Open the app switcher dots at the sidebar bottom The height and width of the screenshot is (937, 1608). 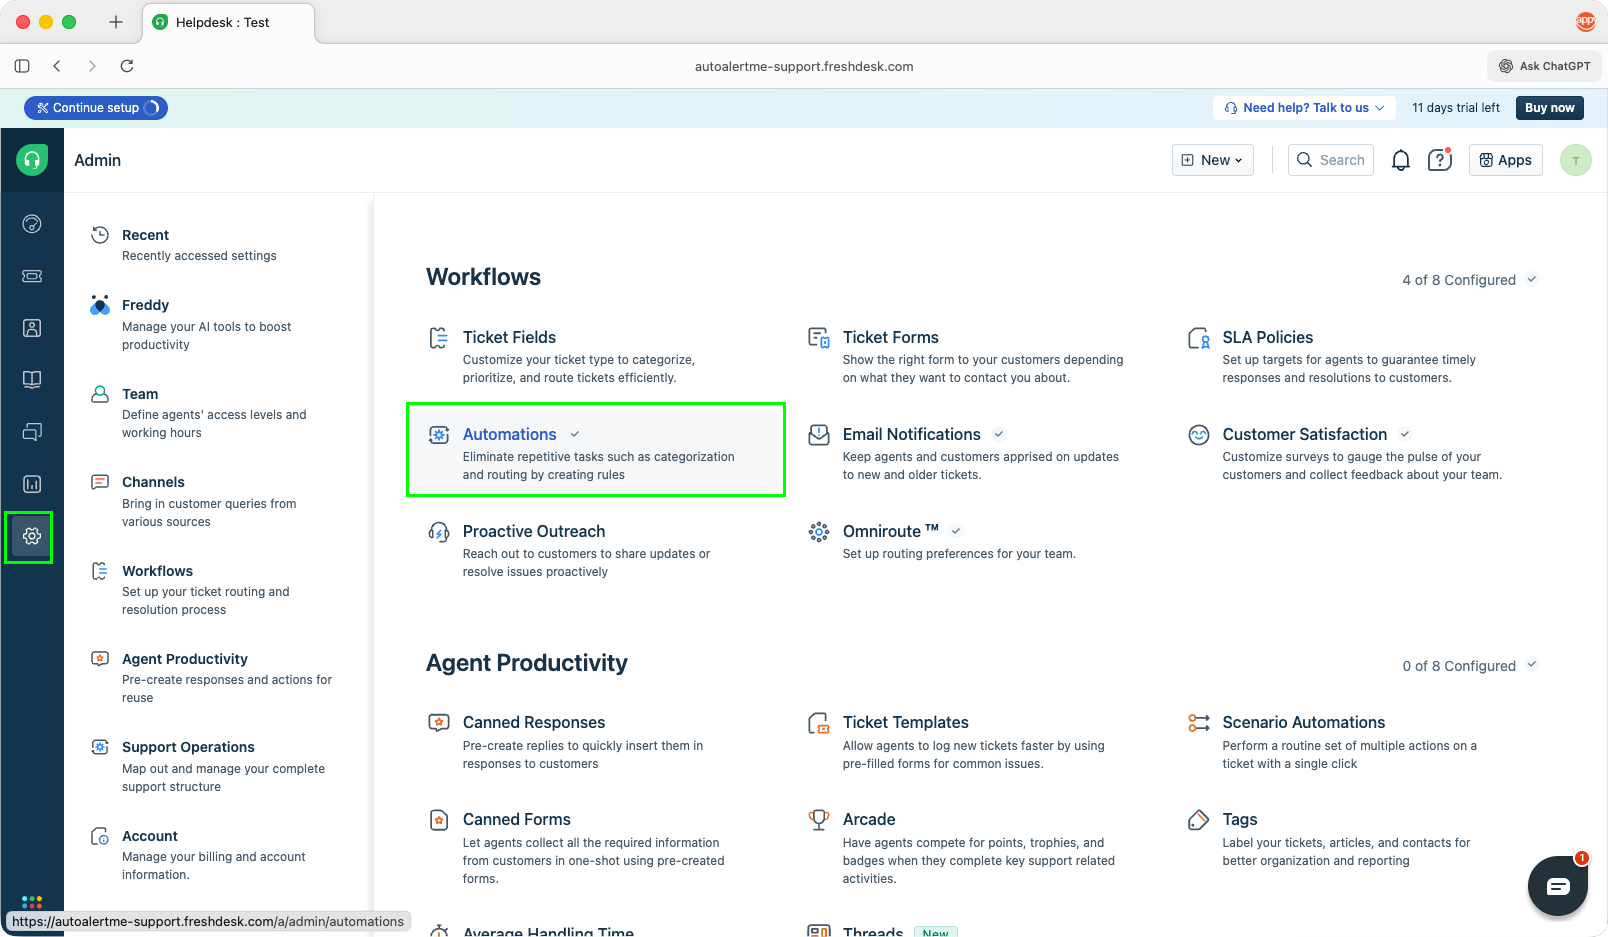tap(32, 901)
